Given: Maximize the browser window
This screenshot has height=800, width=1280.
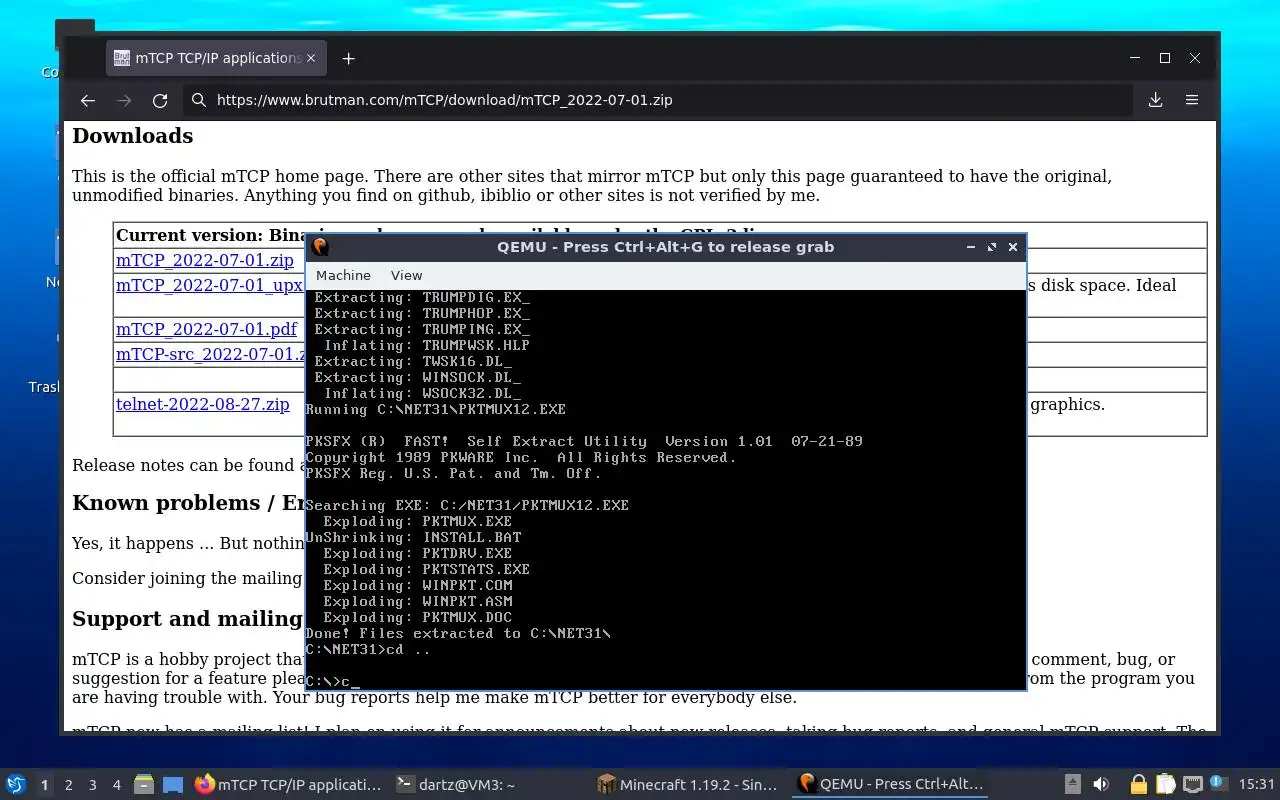Looking at the screenshot, I should 1164,59.
